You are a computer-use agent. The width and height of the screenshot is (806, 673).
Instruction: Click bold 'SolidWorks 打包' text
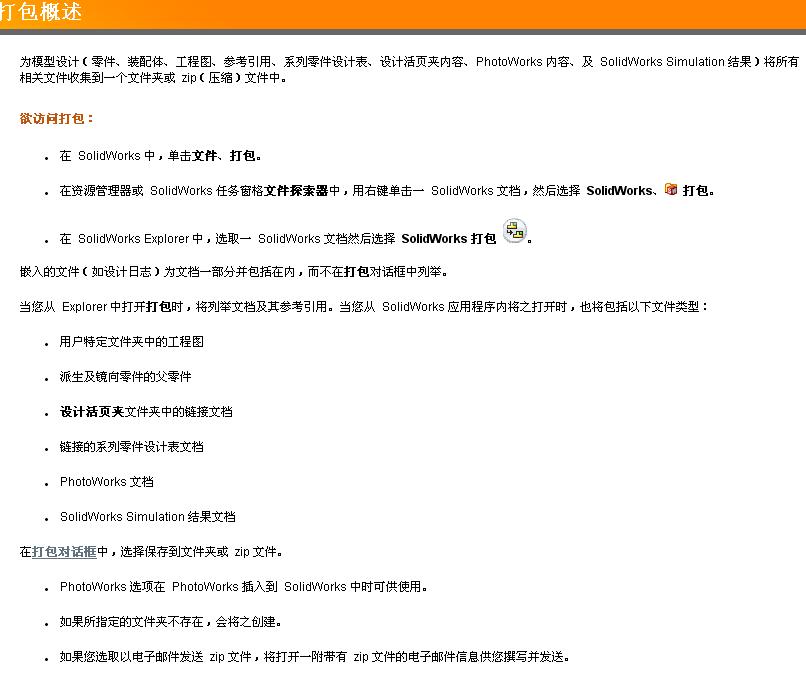pyautogui.click(x=449, y=239)
